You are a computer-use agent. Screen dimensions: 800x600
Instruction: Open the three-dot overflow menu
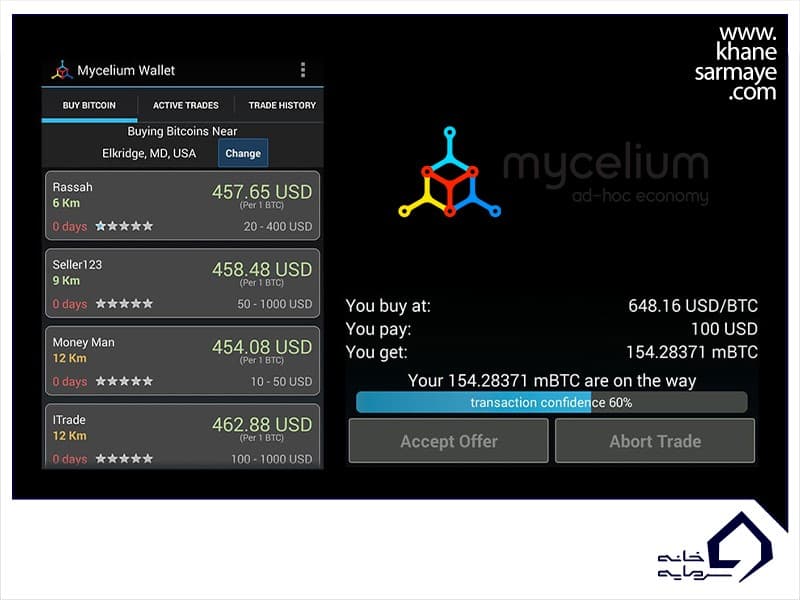click(303, 70)
